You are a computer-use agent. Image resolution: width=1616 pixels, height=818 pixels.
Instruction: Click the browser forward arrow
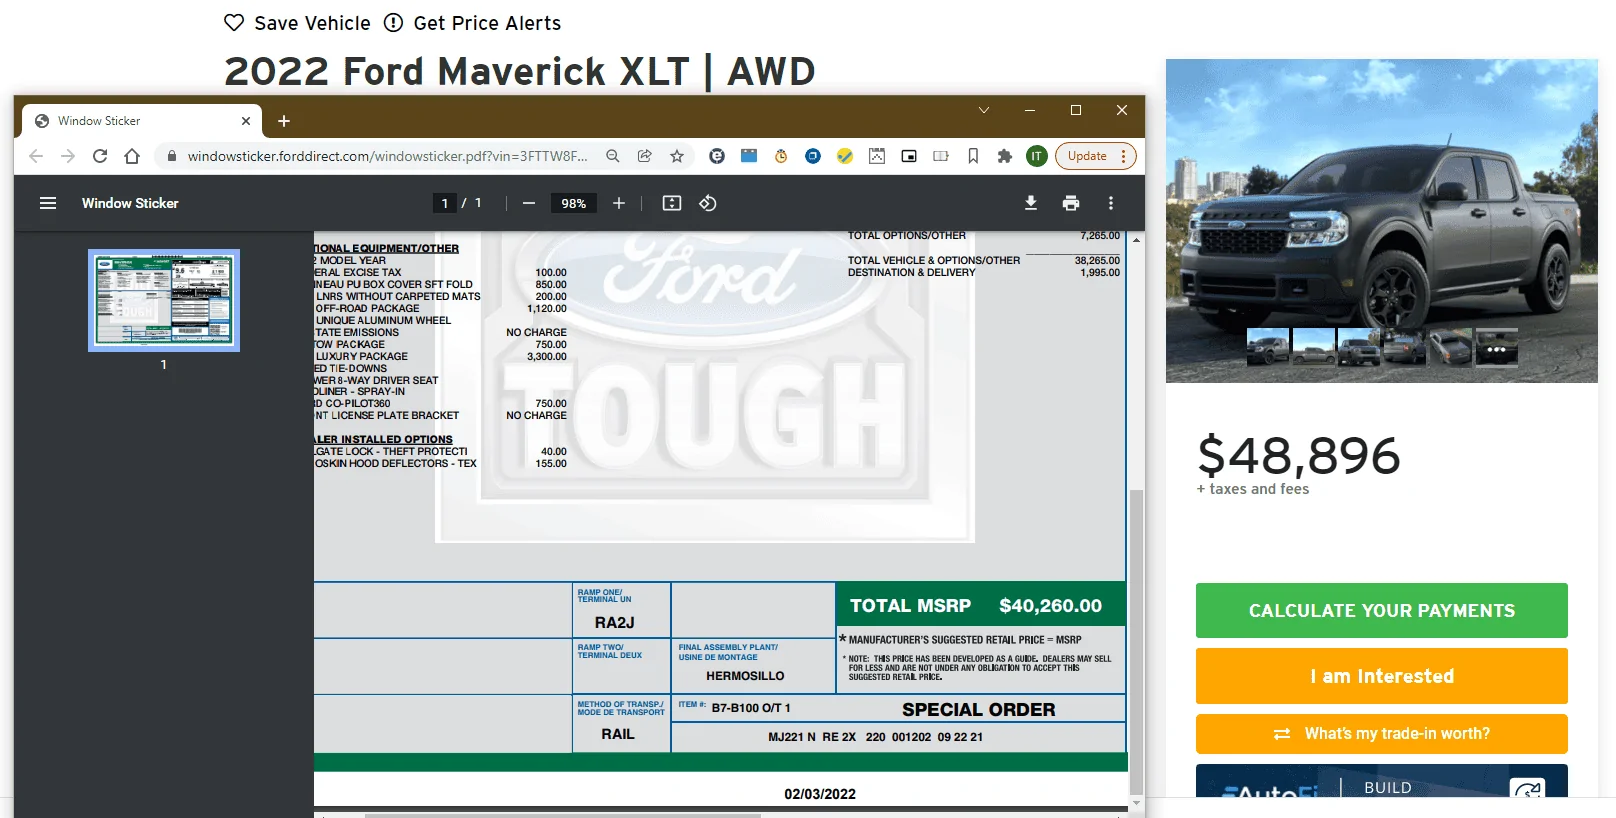pyautogui.click(x=68, y=156)
